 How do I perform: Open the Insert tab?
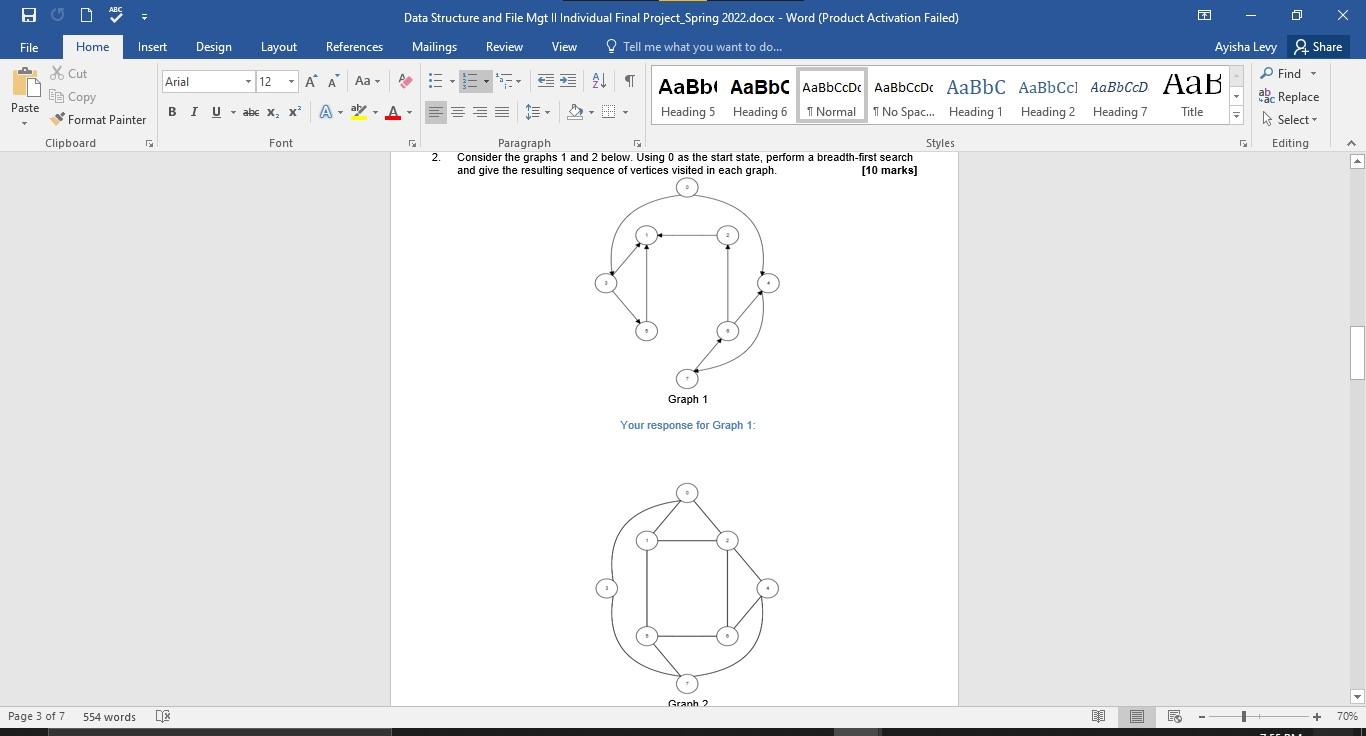tap(152, 47)
